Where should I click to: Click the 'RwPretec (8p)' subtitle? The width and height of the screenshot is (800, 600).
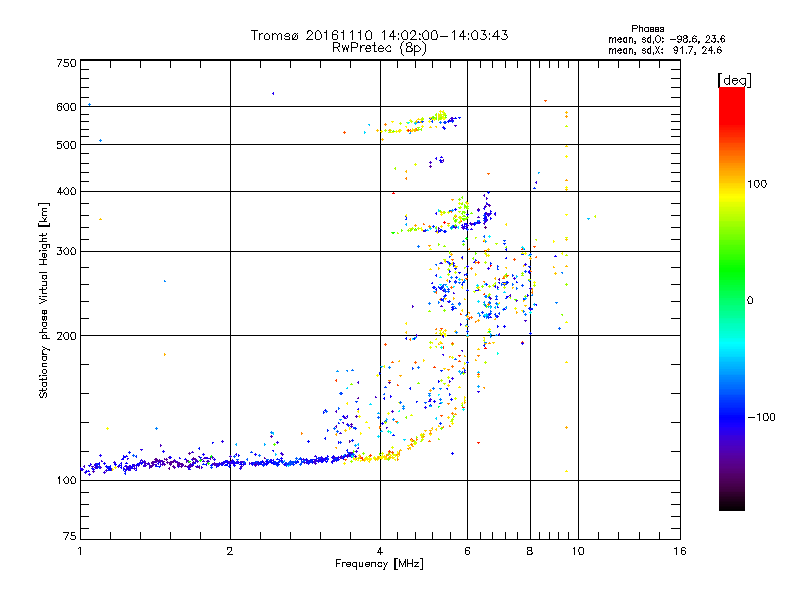point(379,48)
